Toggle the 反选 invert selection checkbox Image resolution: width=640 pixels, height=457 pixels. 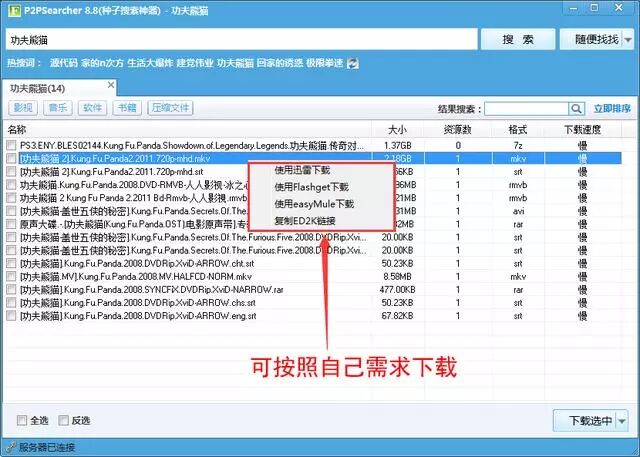tap(63, 420)
